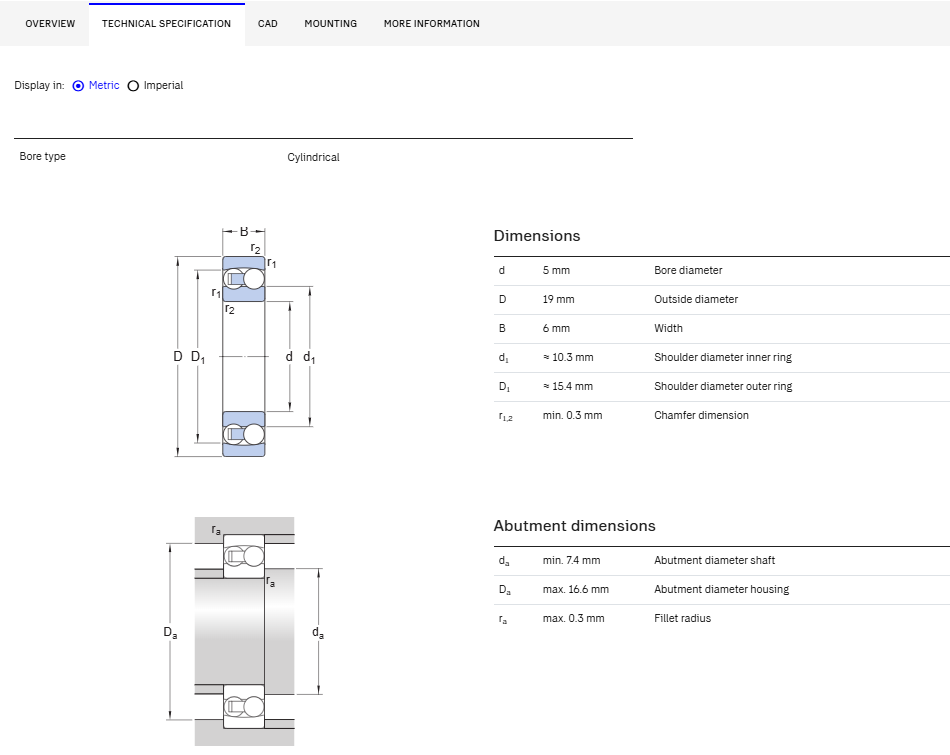Click the 5 mm bore diameter value

click(x=556, y=270)
